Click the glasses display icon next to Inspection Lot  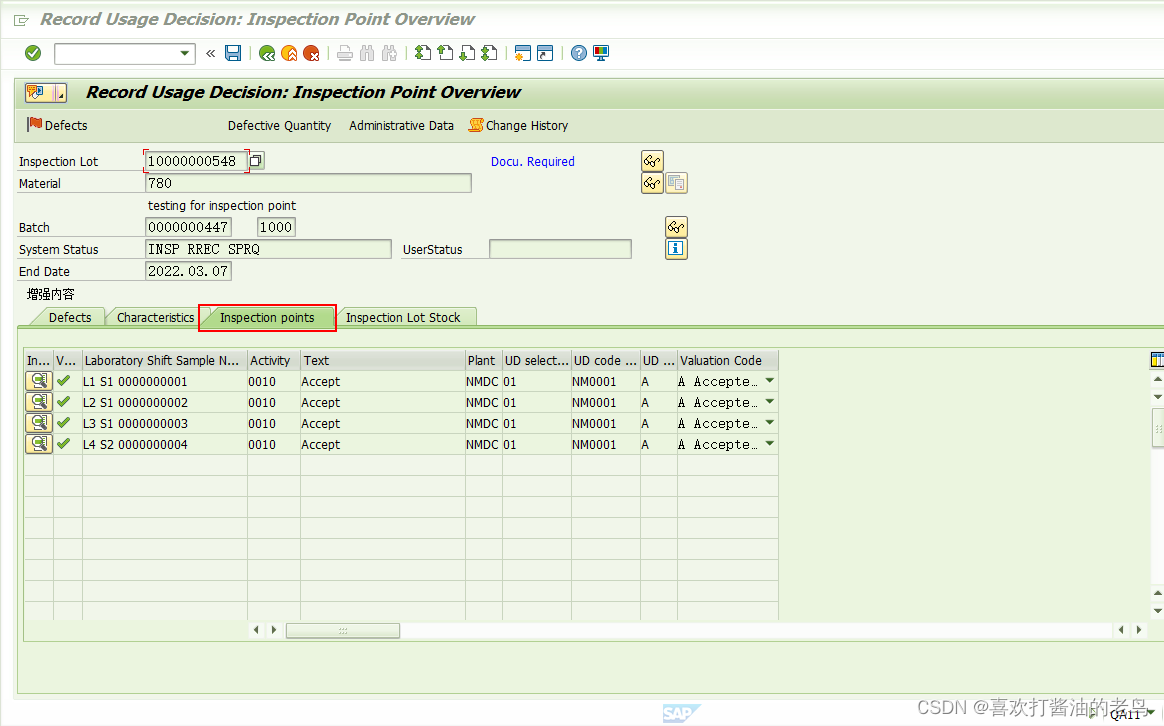click(x=651, y=160)
